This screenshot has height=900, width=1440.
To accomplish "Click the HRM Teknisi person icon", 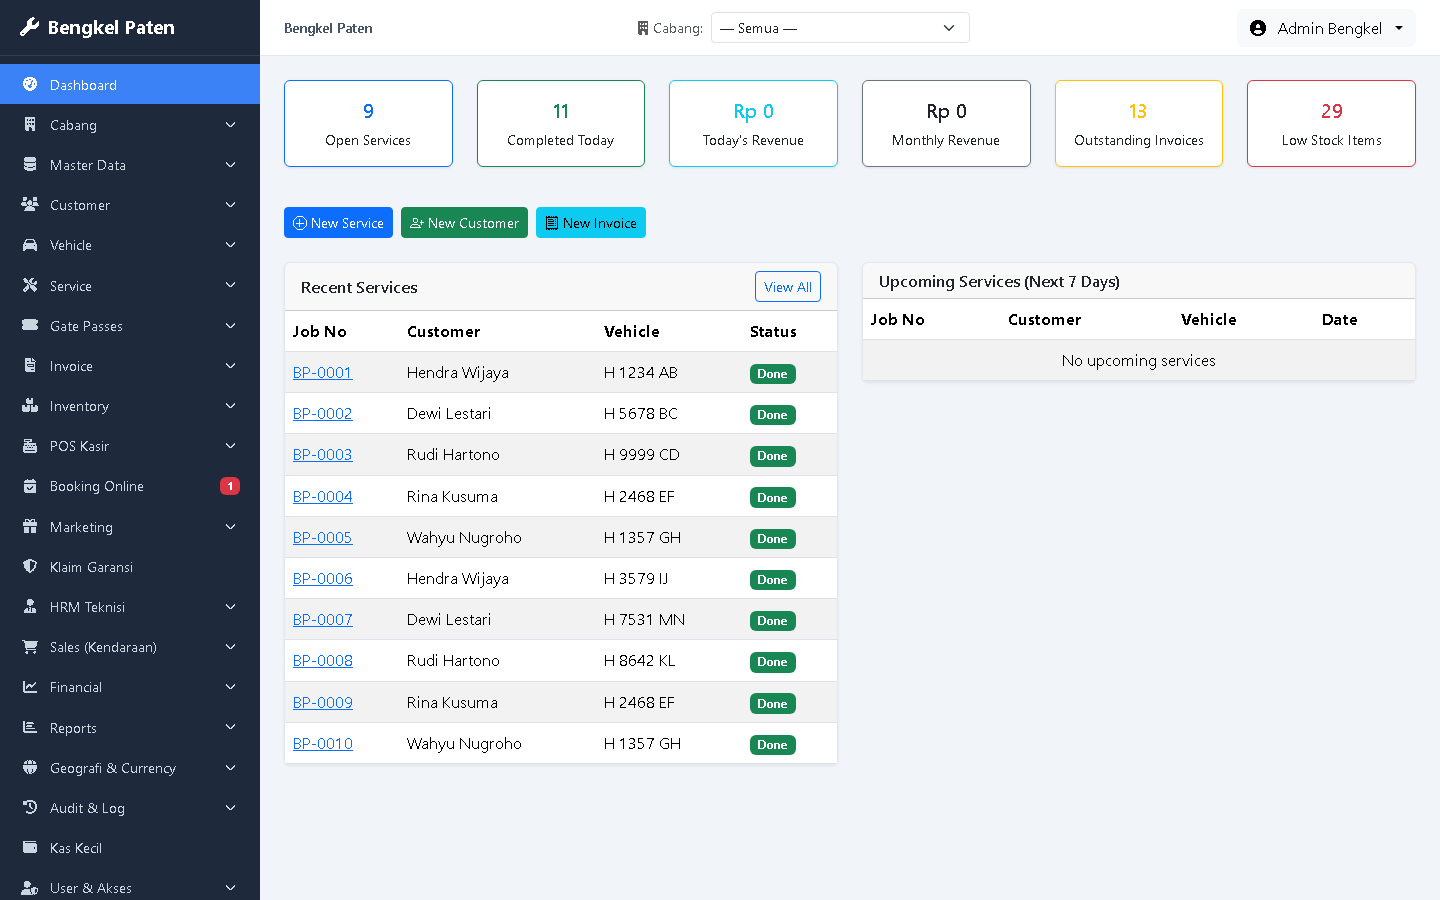I will [x=30, y=607].
